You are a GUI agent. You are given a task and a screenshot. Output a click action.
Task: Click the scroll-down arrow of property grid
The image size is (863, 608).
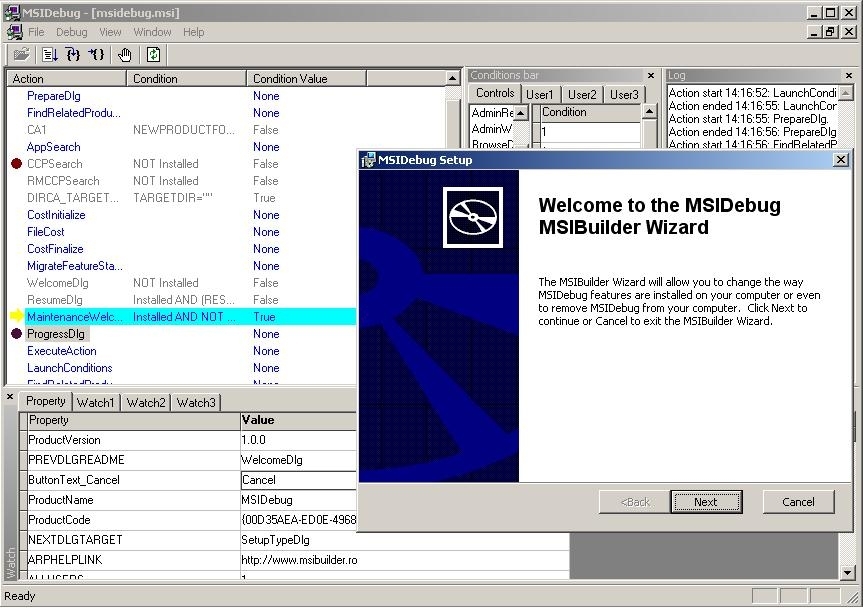pos(848,572)
